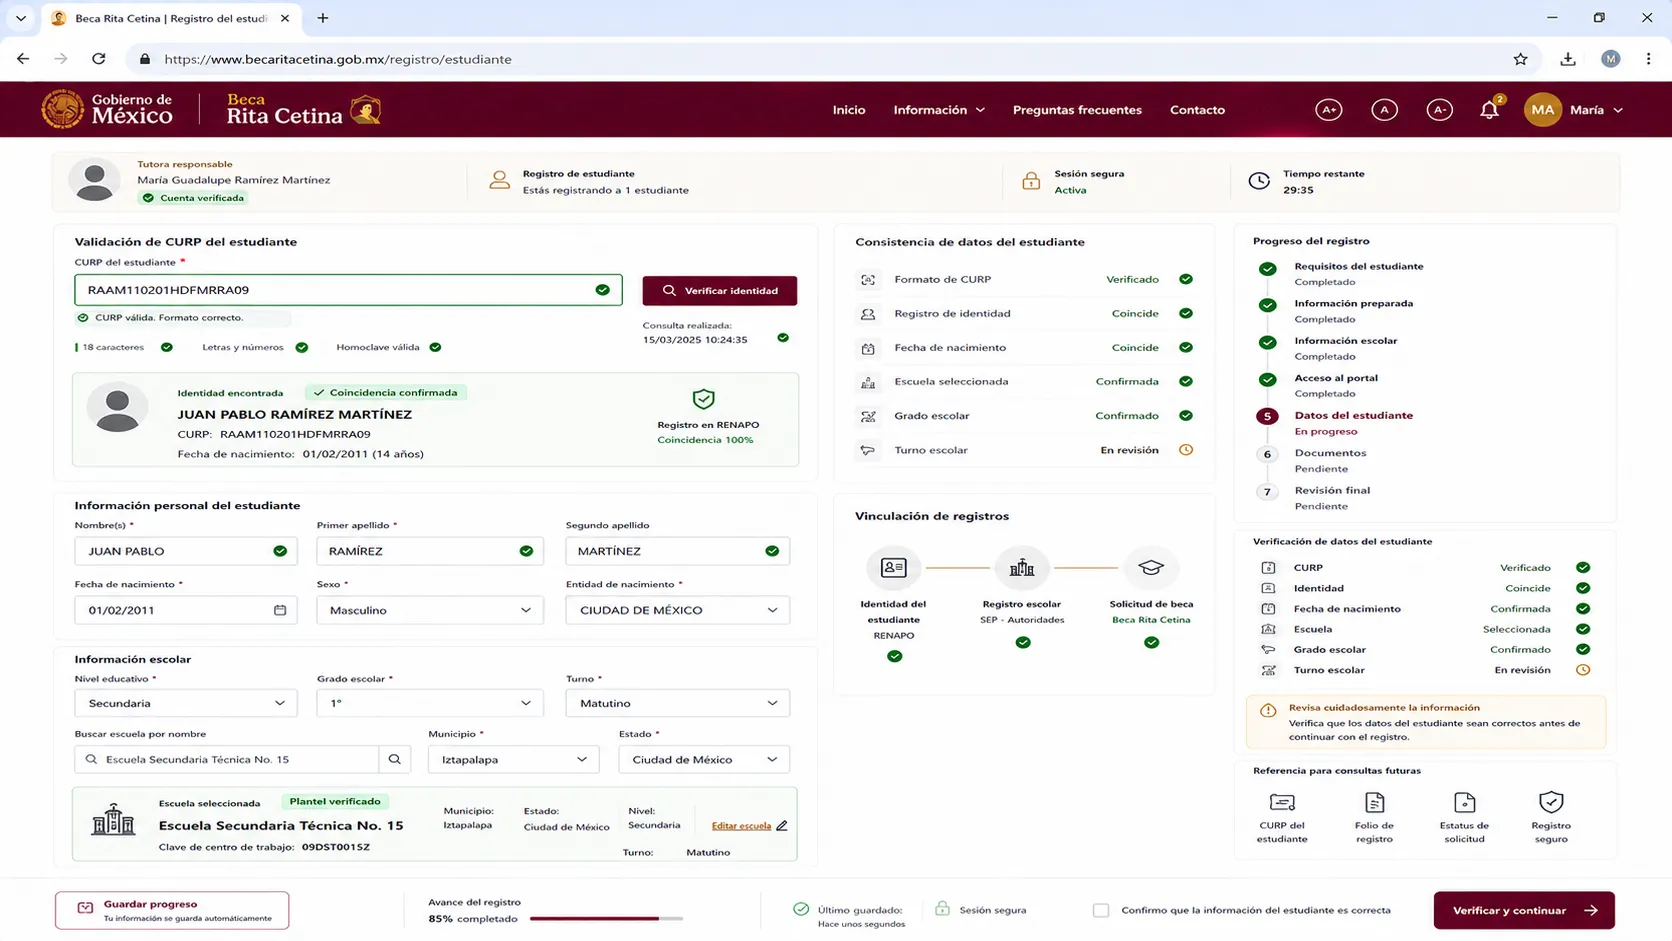This screenshot has width=1672, height=941.
Task: Click the Verificar identidad button
Action: (x=720, y=290)
